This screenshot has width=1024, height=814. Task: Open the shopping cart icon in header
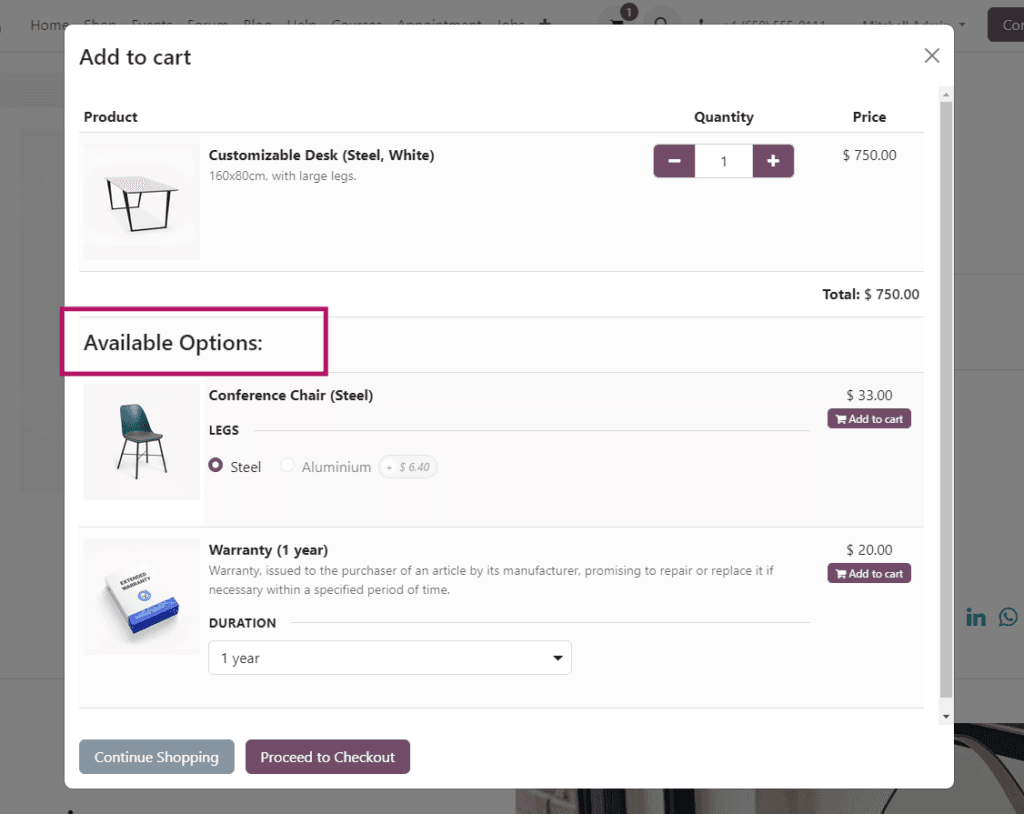click(x=619, y=22)
